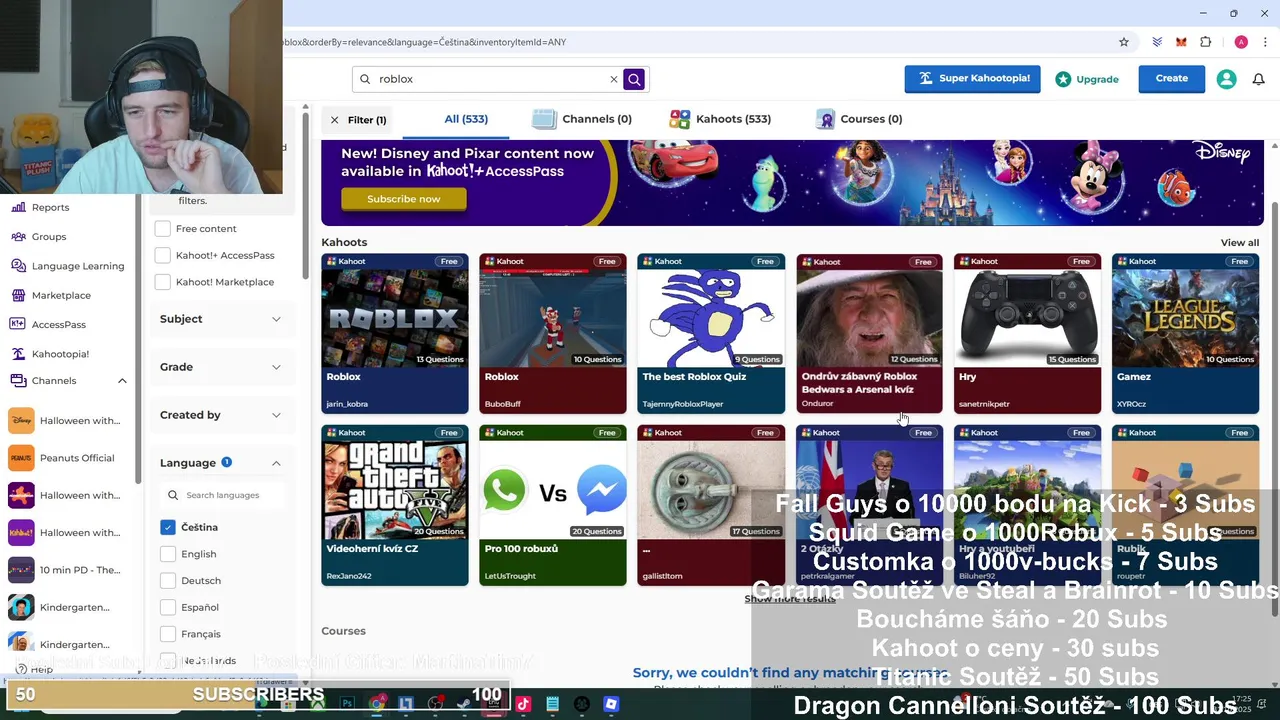Click the TikTok icon in the taskbar
1280x720 pixels.
523,704
